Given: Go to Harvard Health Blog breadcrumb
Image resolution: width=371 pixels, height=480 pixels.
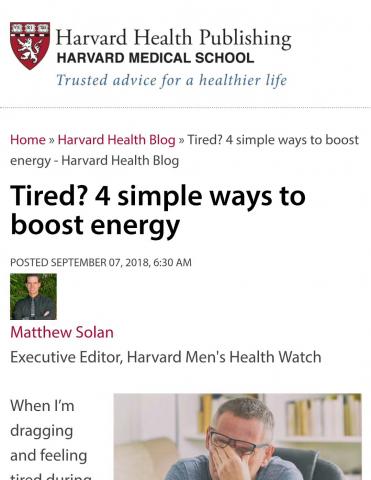Looking at the screenshot, I should (x=116, y=140).
